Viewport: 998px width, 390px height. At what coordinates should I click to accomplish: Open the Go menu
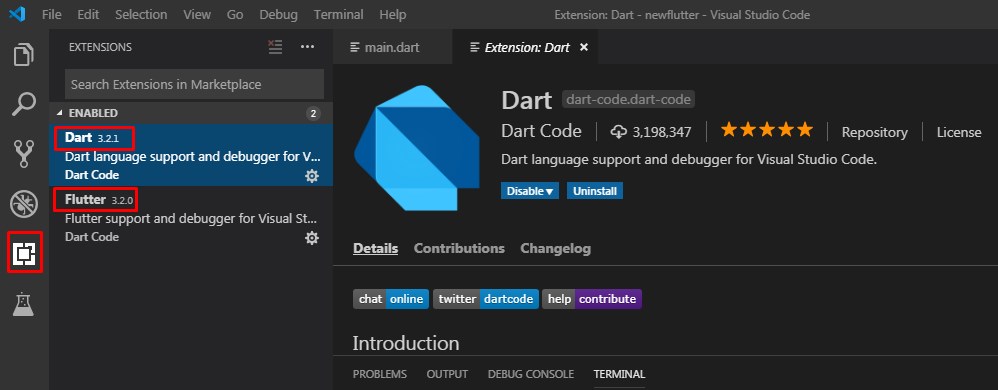point(235,14)
